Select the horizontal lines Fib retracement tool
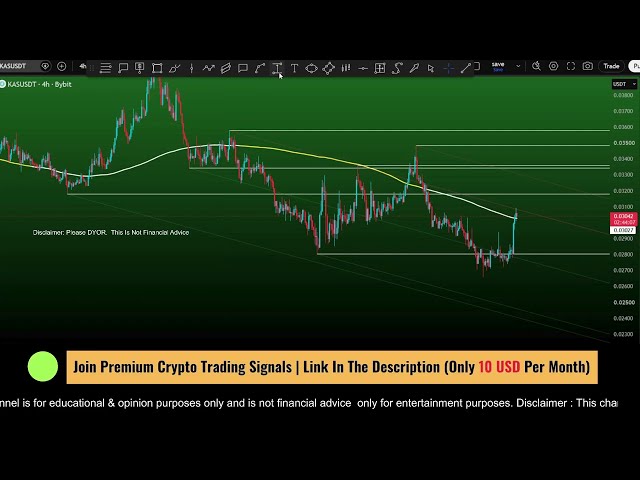 (x=105, y=68)
